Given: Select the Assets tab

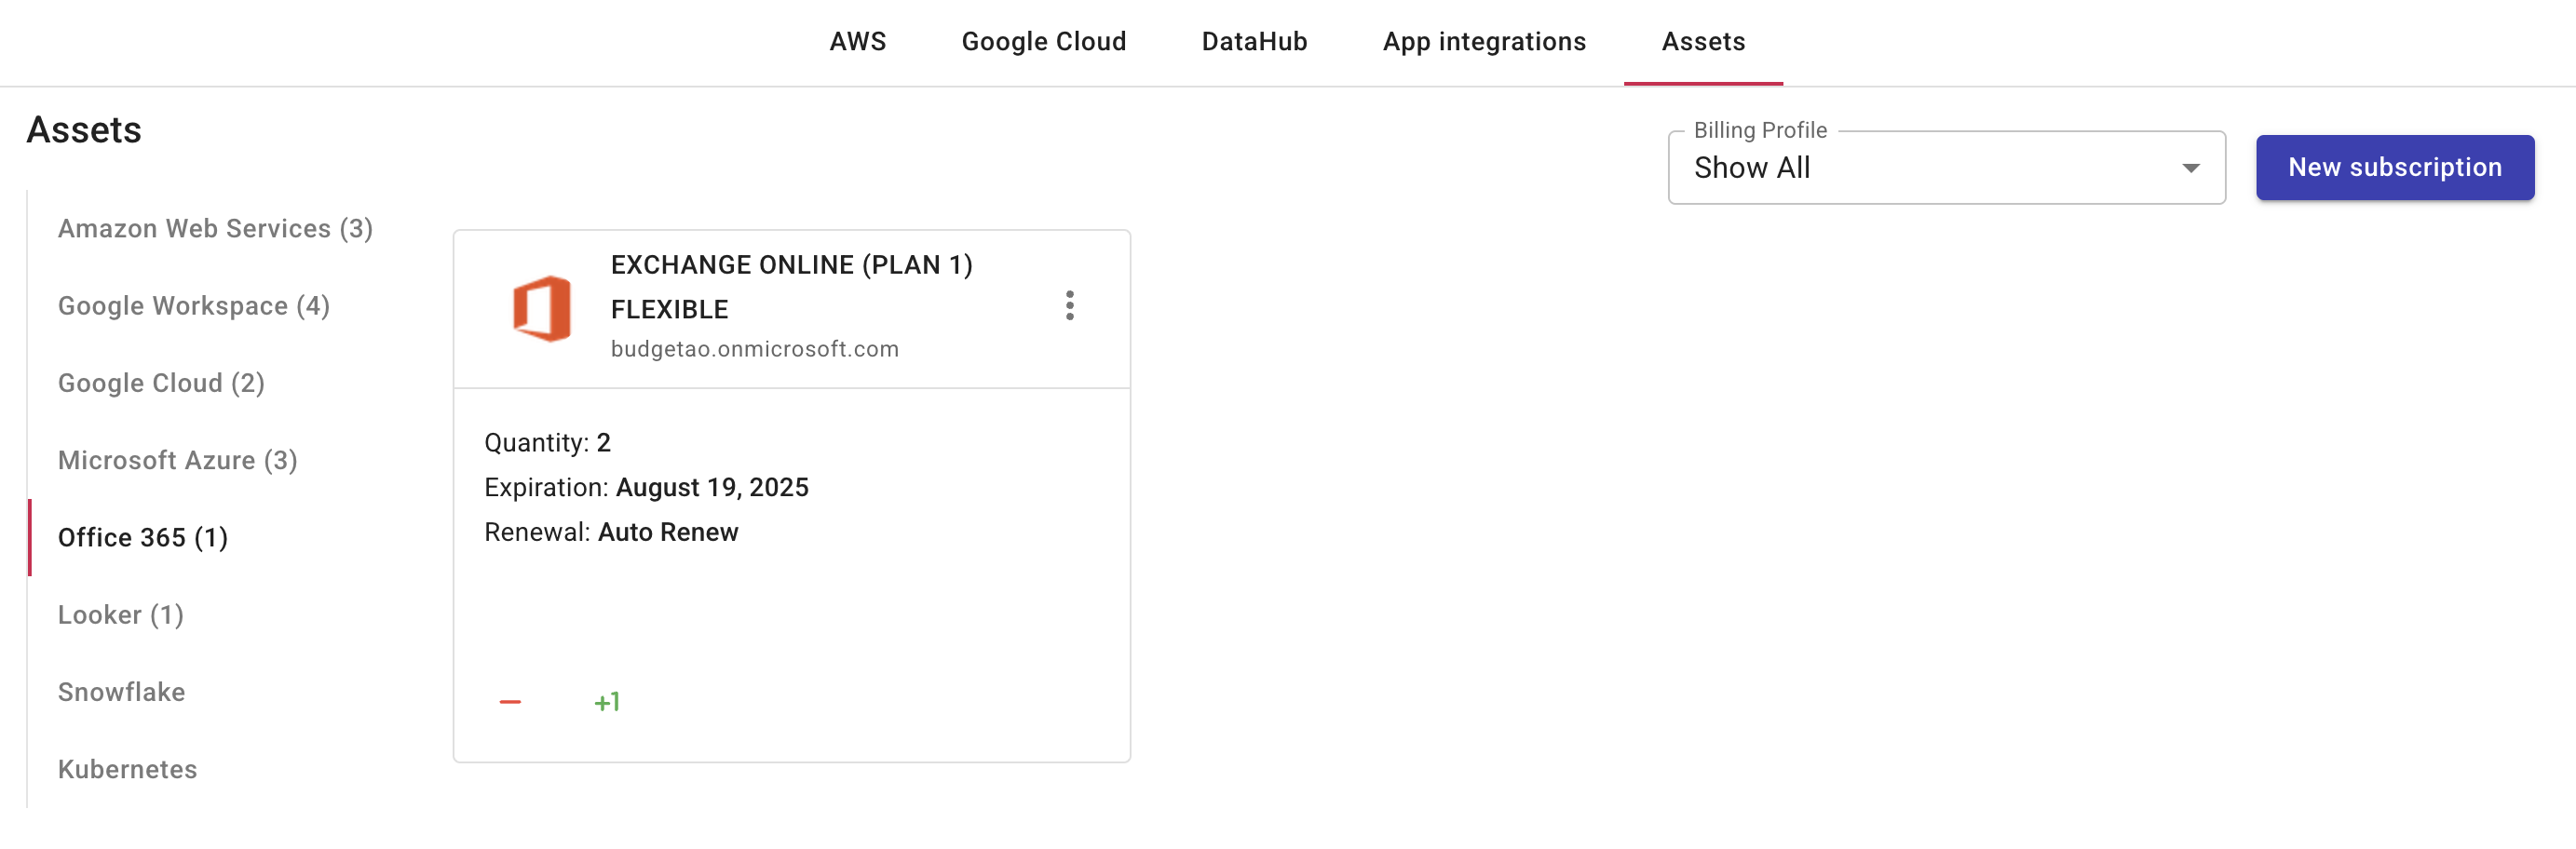Looking at the screenshot, I should click(x=1703, y=42).
